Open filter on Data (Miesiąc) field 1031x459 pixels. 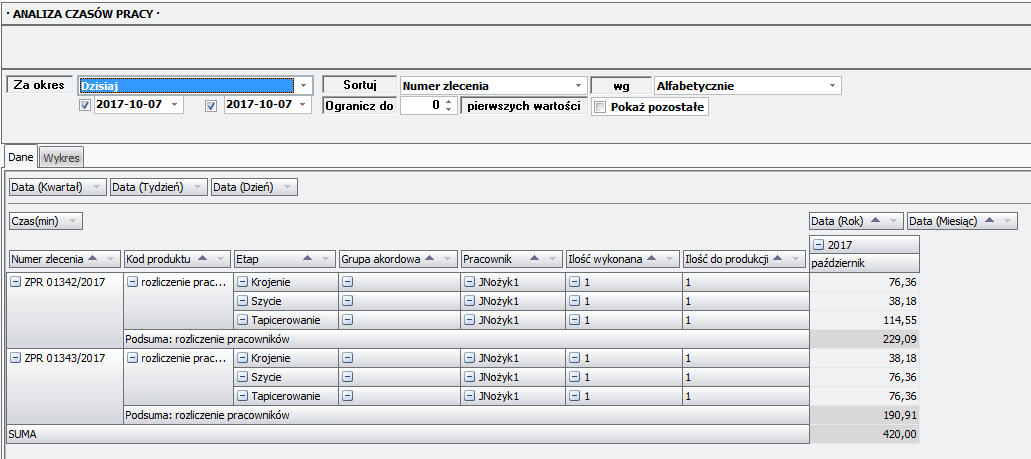(1007, 221)
